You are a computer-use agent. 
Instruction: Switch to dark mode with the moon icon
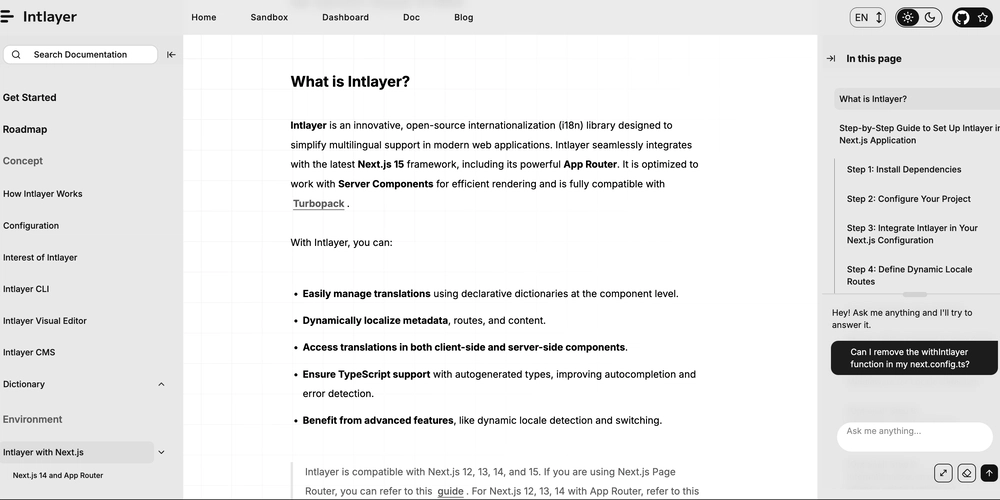(x=930, y=17)
